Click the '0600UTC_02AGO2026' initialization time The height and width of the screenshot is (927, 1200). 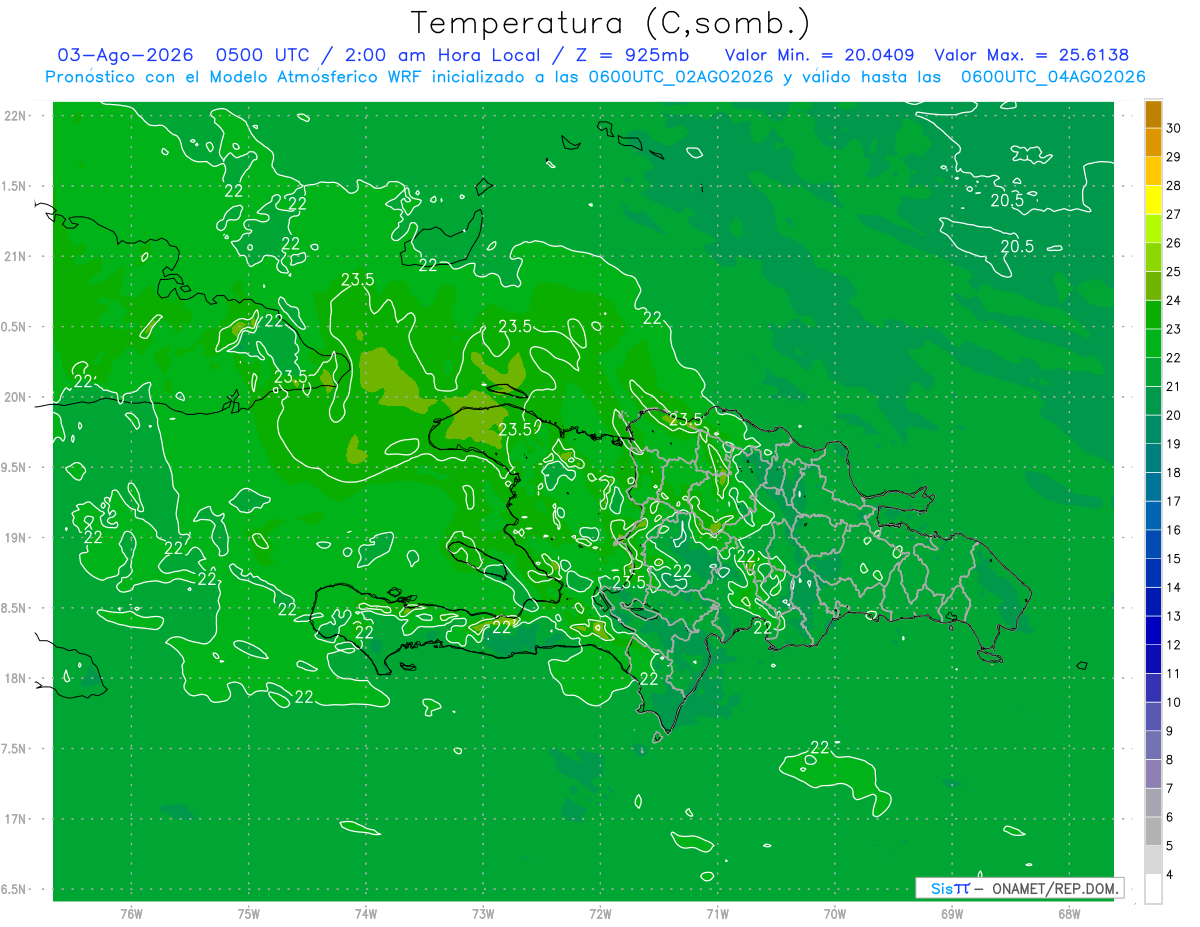click(681, 77)
